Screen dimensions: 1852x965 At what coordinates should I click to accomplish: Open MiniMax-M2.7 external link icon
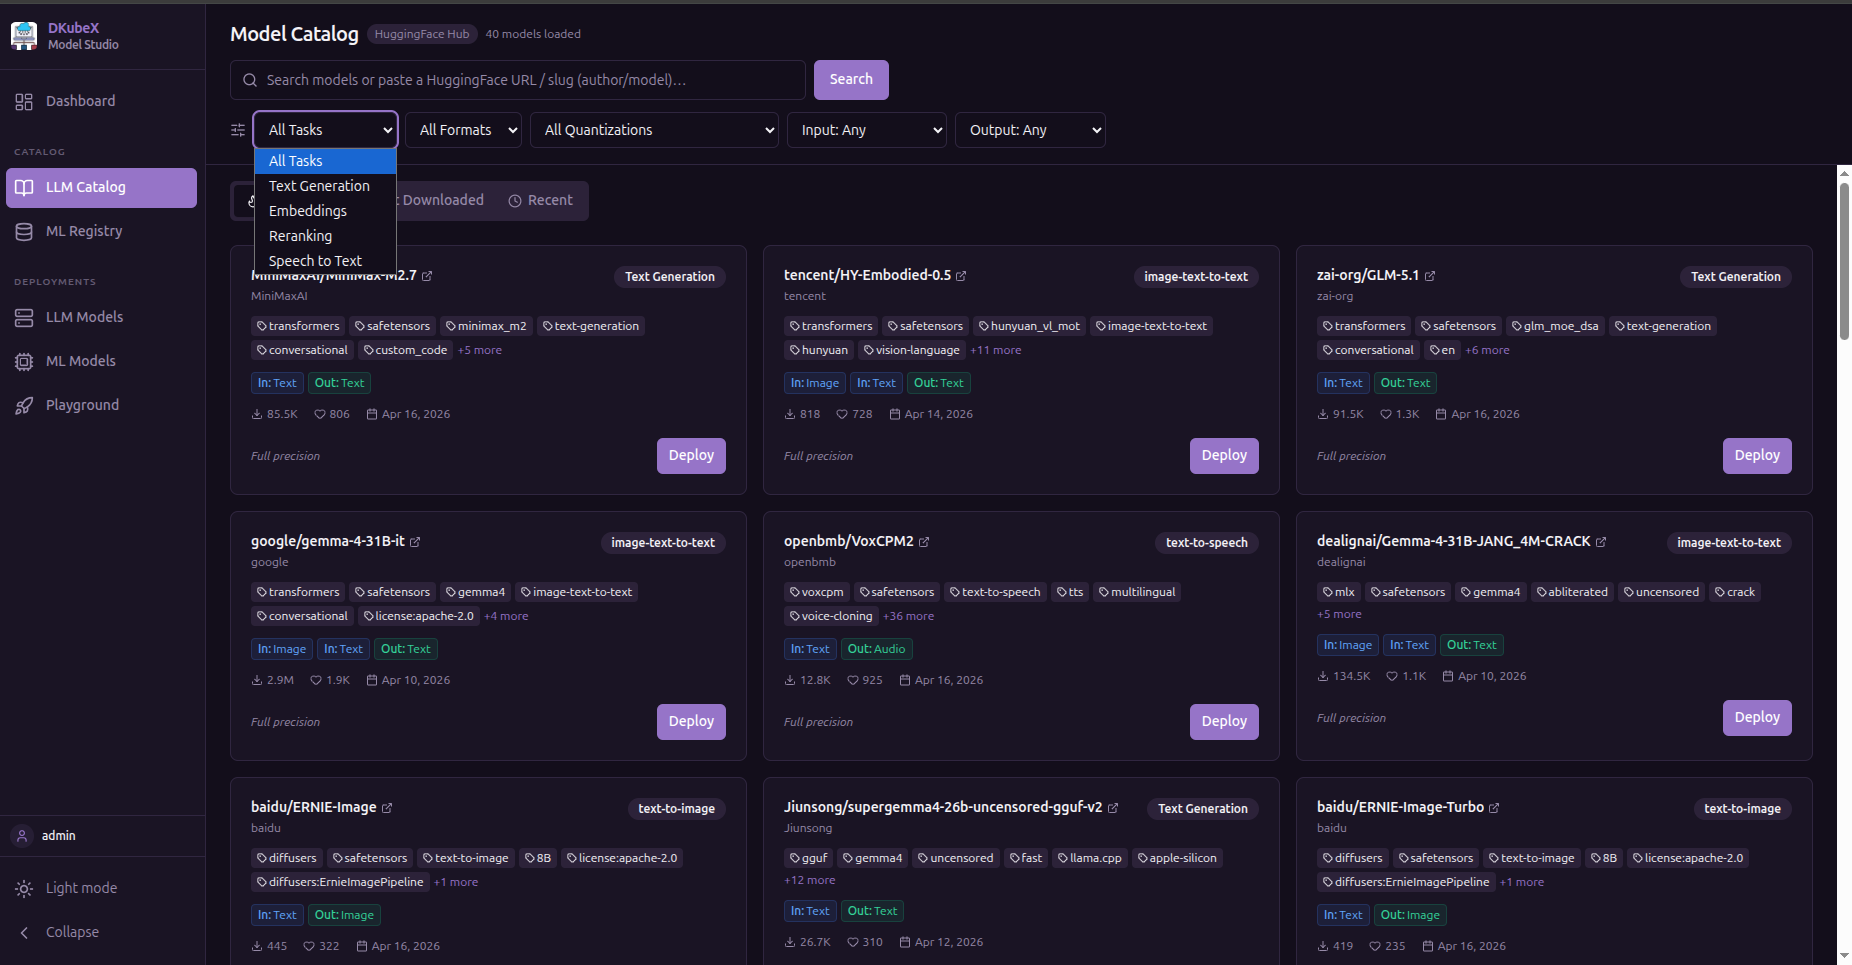(427, 276)
